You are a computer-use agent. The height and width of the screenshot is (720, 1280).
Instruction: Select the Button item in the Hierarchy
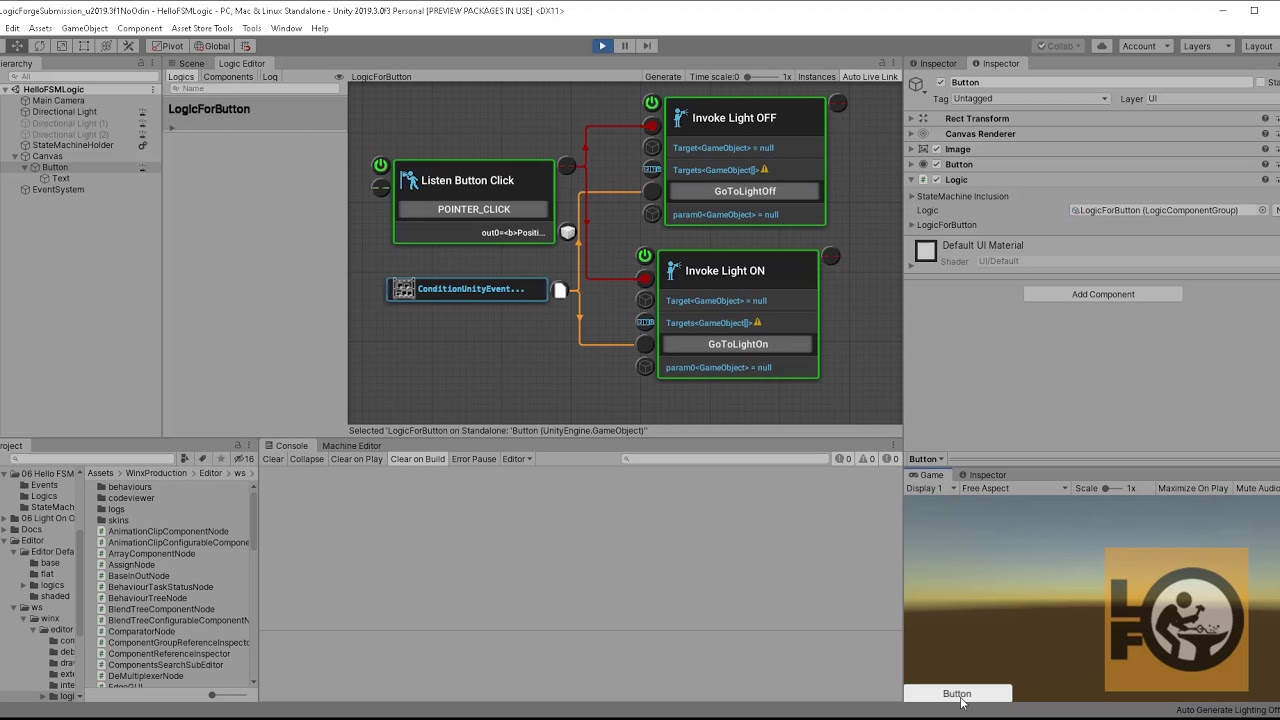click(54, 166)
